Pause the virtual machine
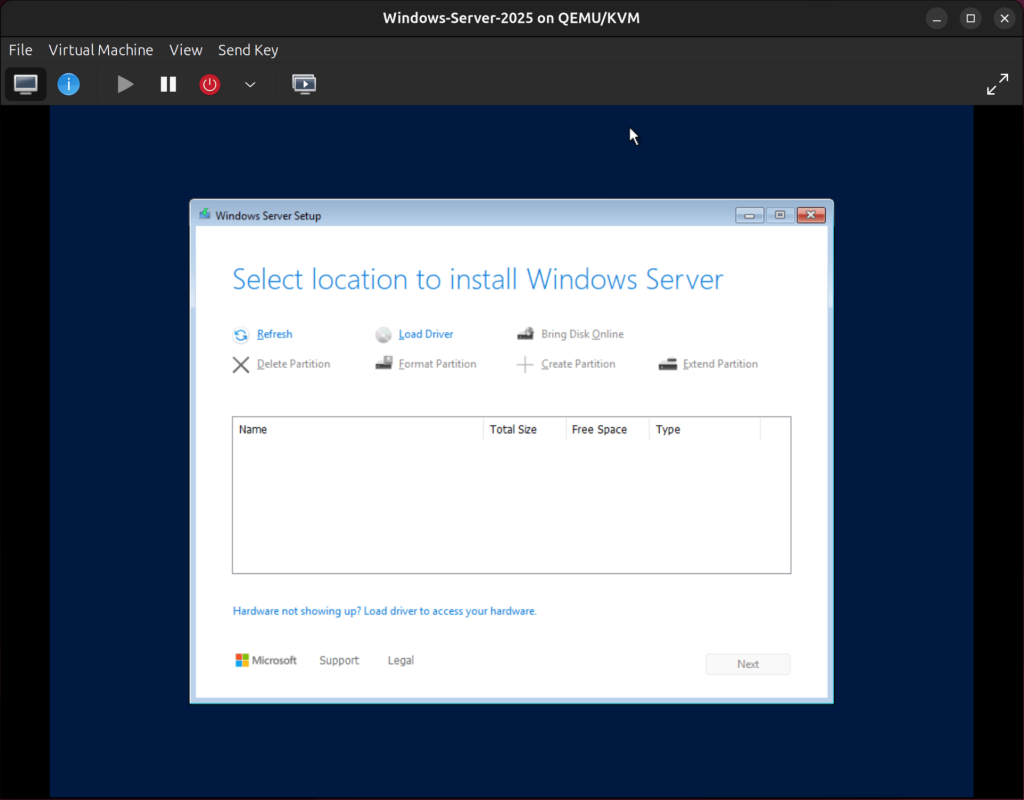This screenshot has height=800, width=1024. click(x=168, y=84)
